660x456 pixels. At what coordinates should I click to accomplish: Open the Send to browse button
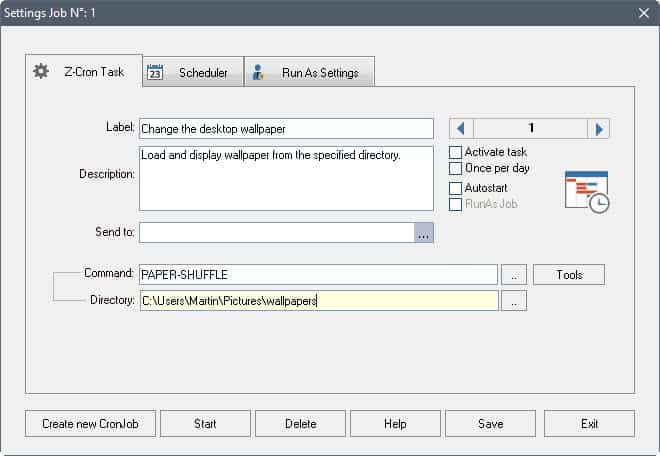click(424, 233)
